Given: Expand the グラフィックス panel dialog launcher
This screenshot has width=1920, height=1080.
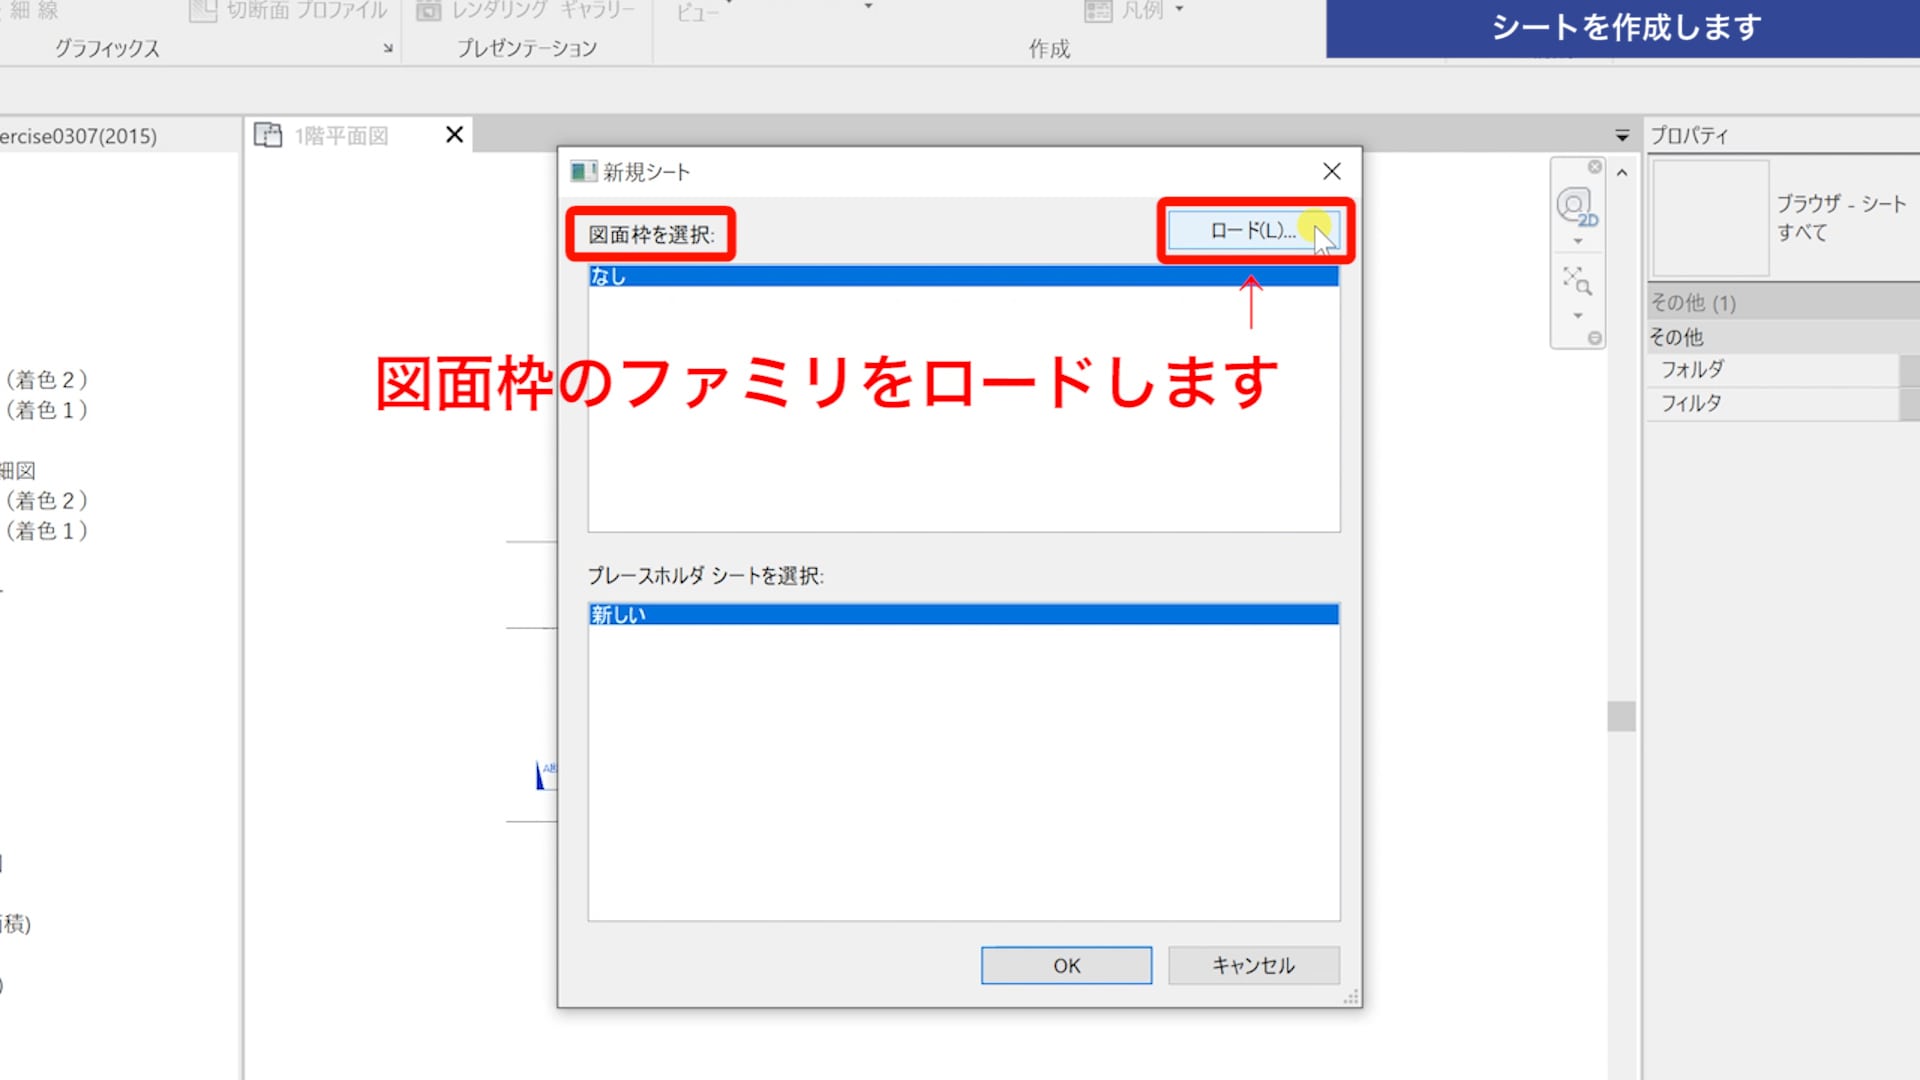Looking at the screenshot, I should coord(388,48).
